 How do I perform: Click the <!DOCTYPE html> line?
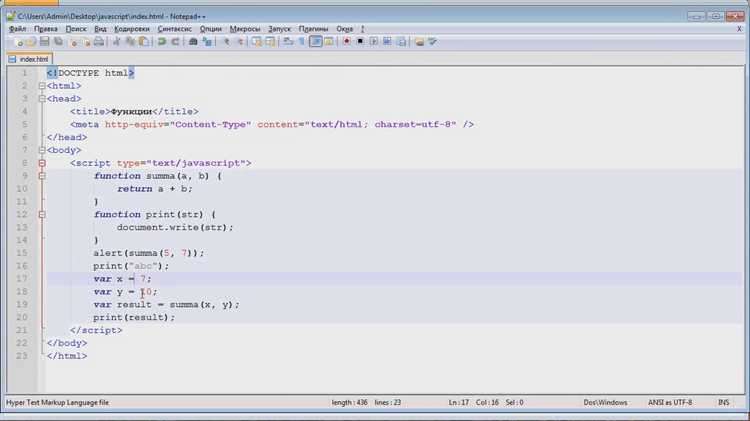[90, 73]
